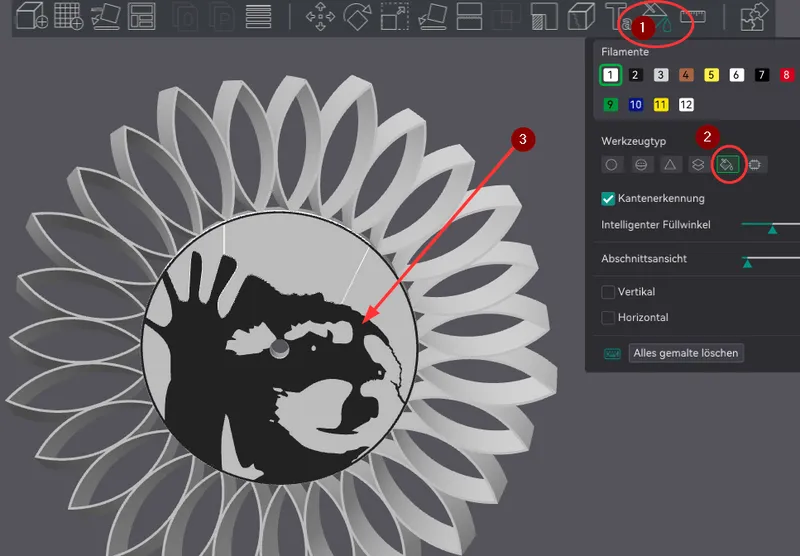
Task: Choose the Triangle tool type
Action: 670,165
